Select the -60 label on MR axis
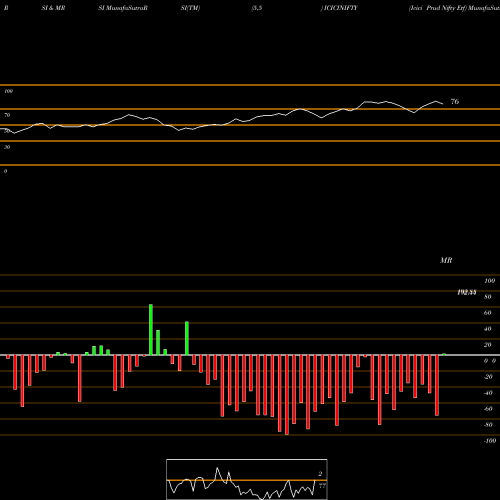The image size is (500, 500). [488, 409]
